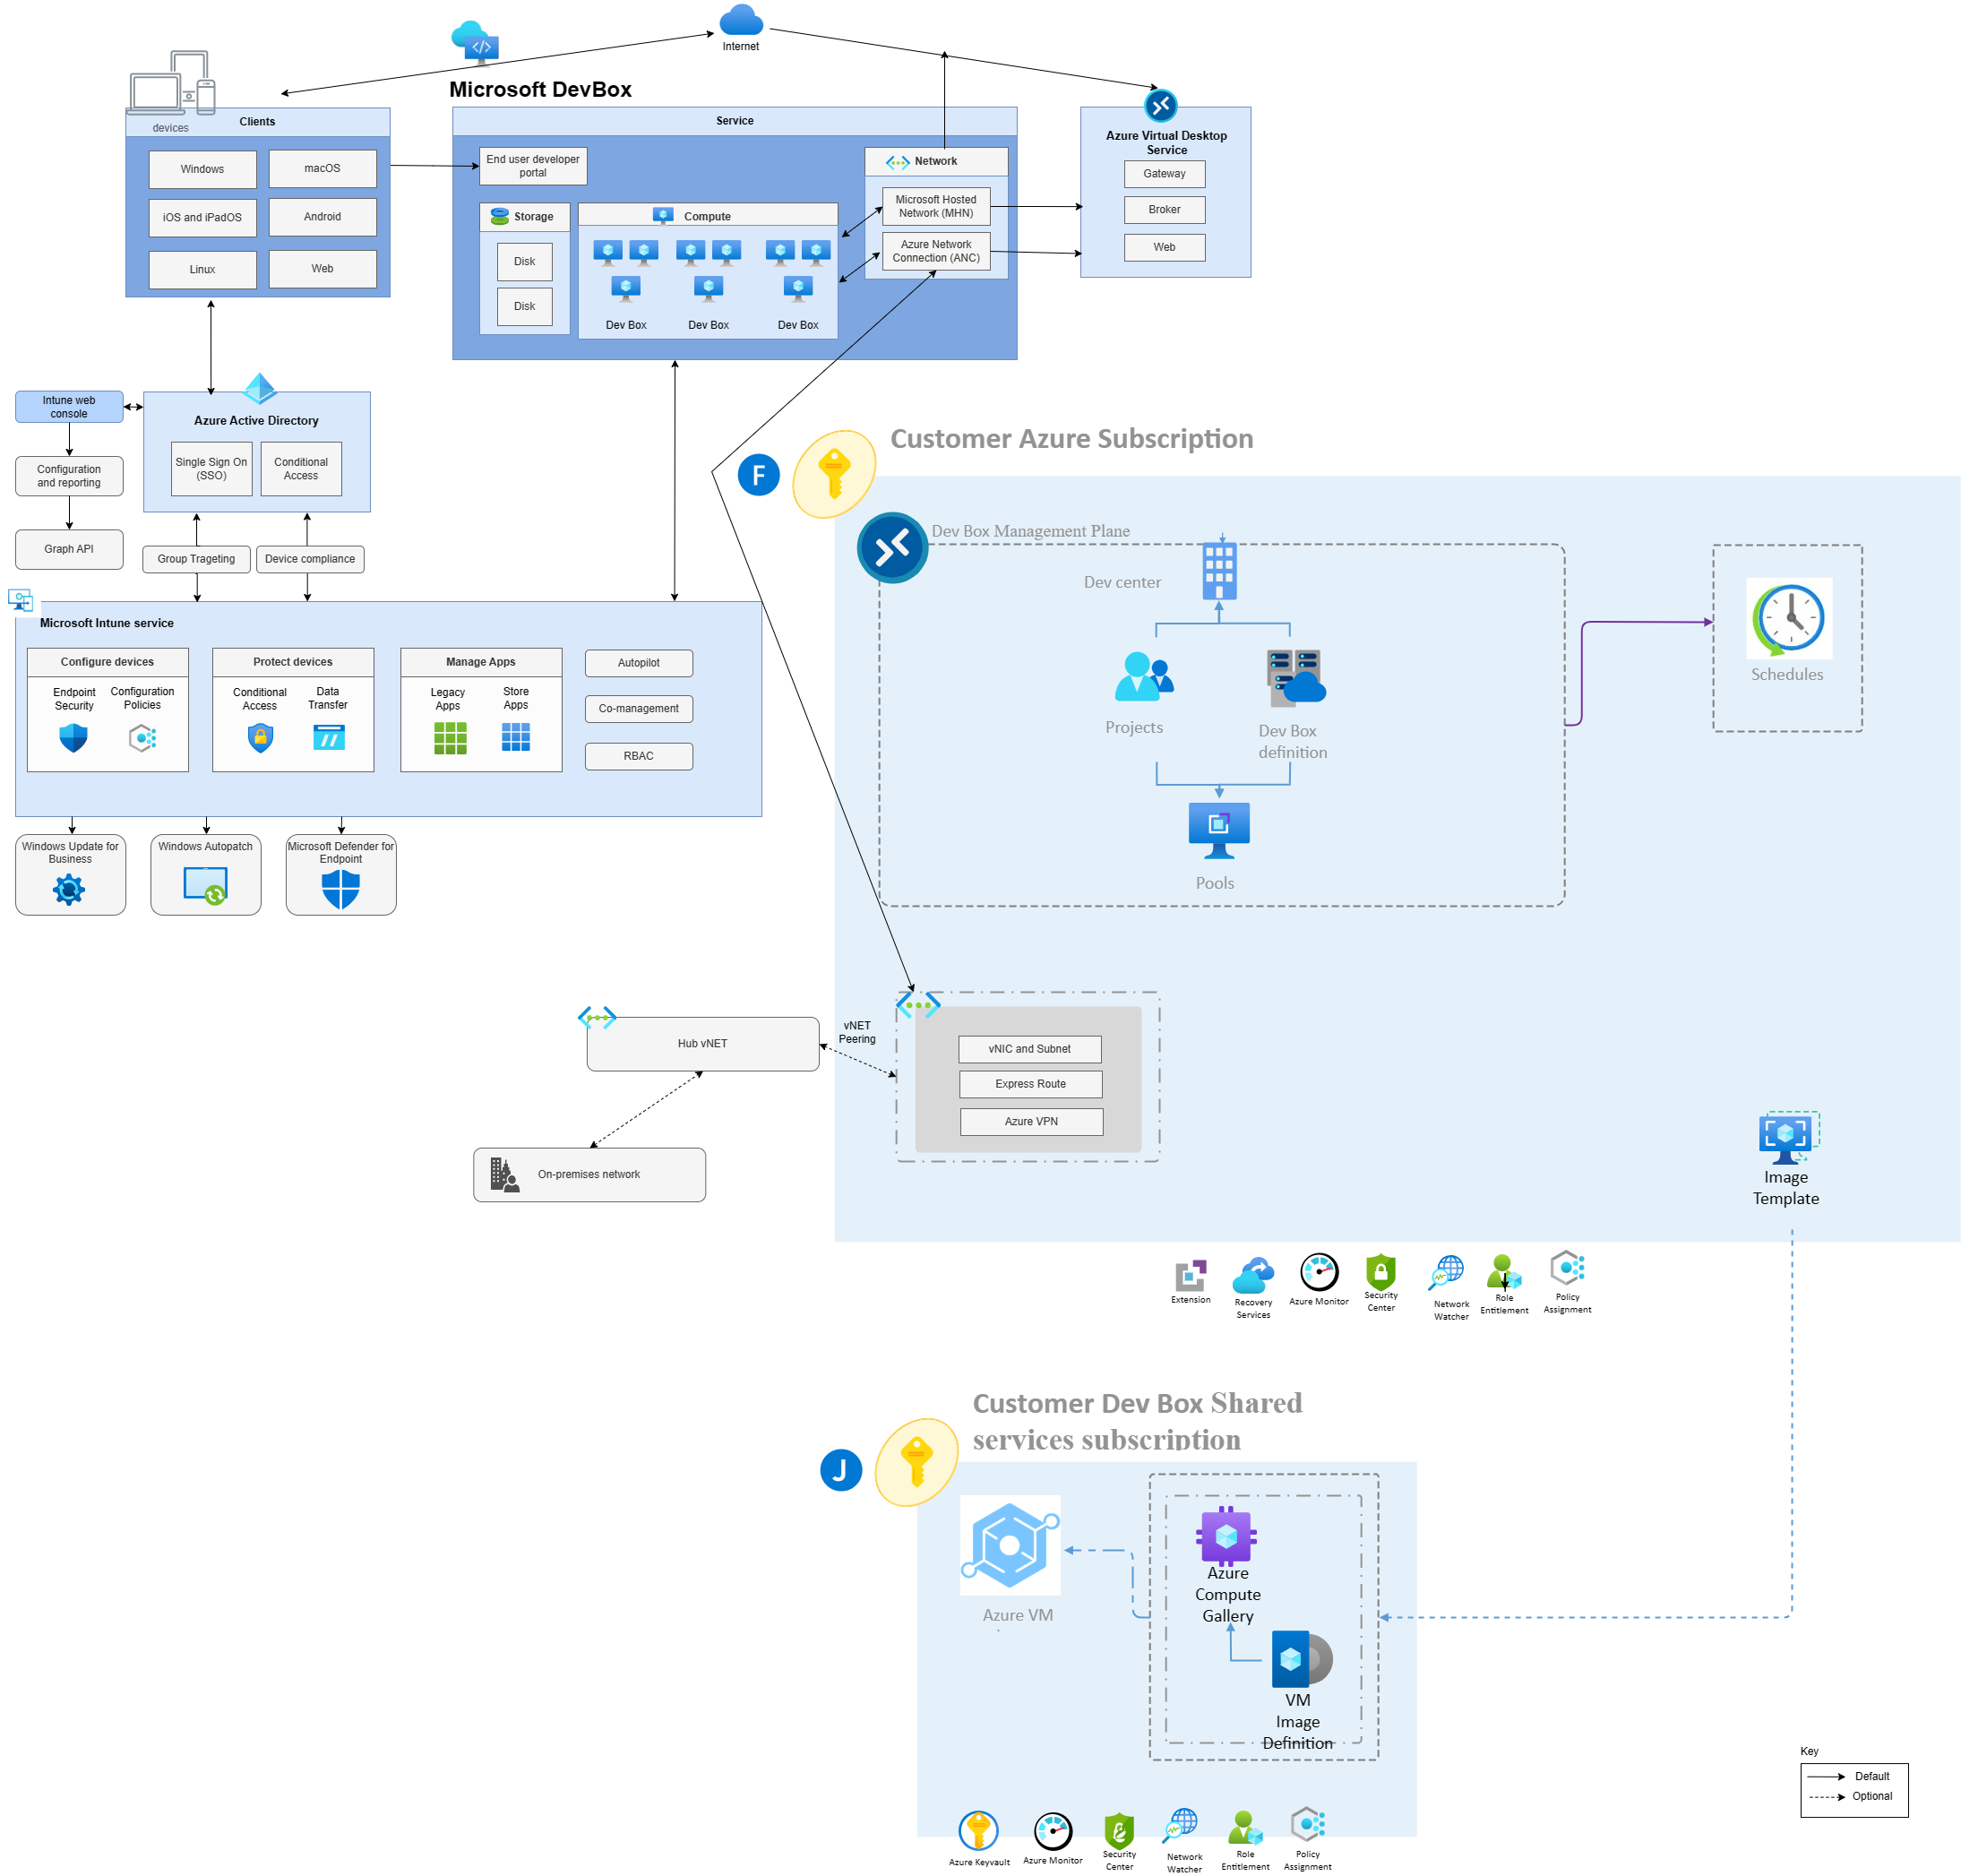Click the Schedules clock icon

tap(1788, 619)
